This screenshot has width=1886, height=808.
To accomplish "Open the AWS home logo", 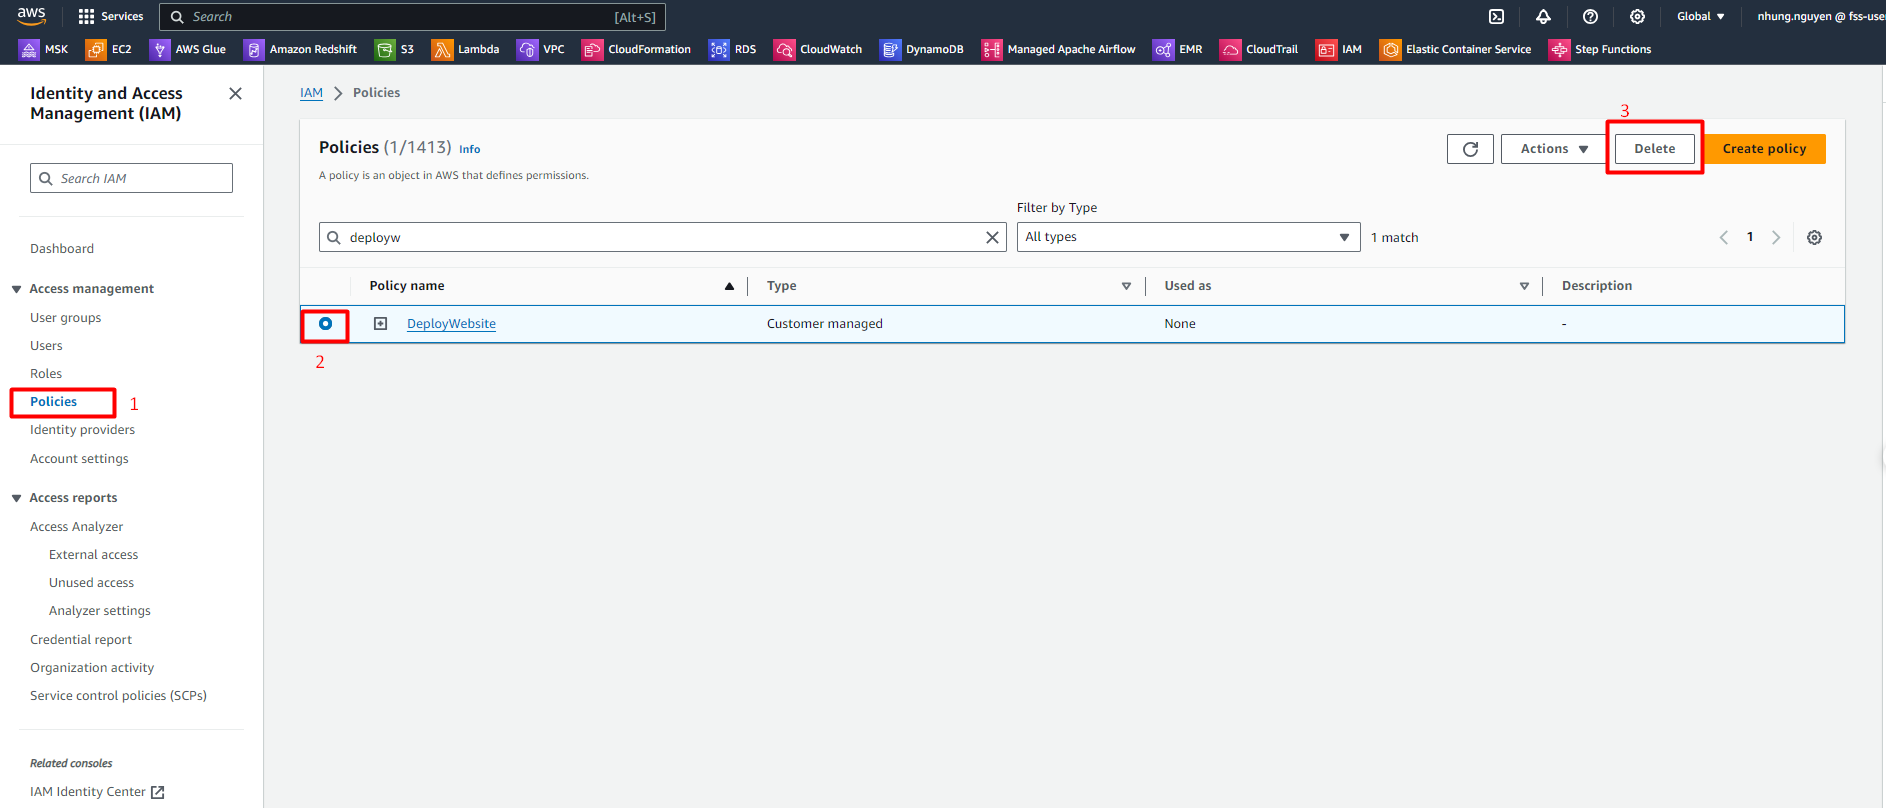I will pyautogui.click(x=31, y=16).
